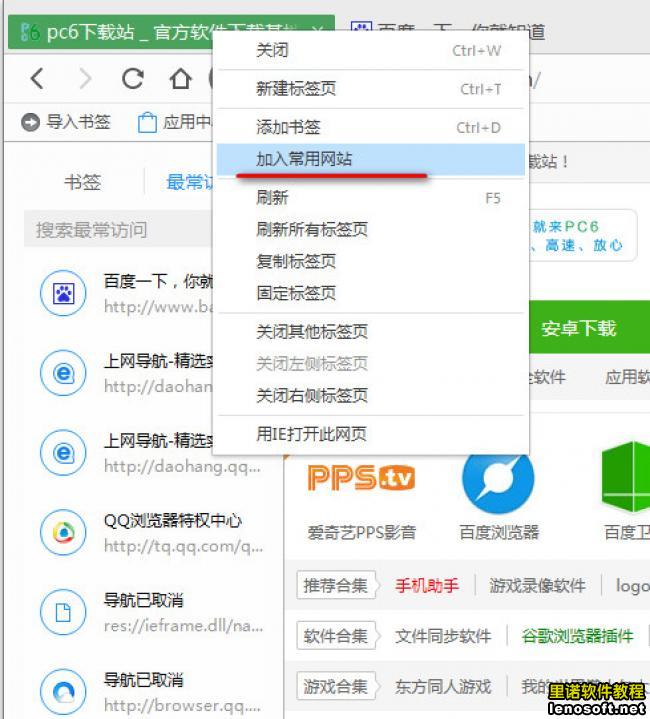
Task: Open the home page icon
Action: pos(181,78)
